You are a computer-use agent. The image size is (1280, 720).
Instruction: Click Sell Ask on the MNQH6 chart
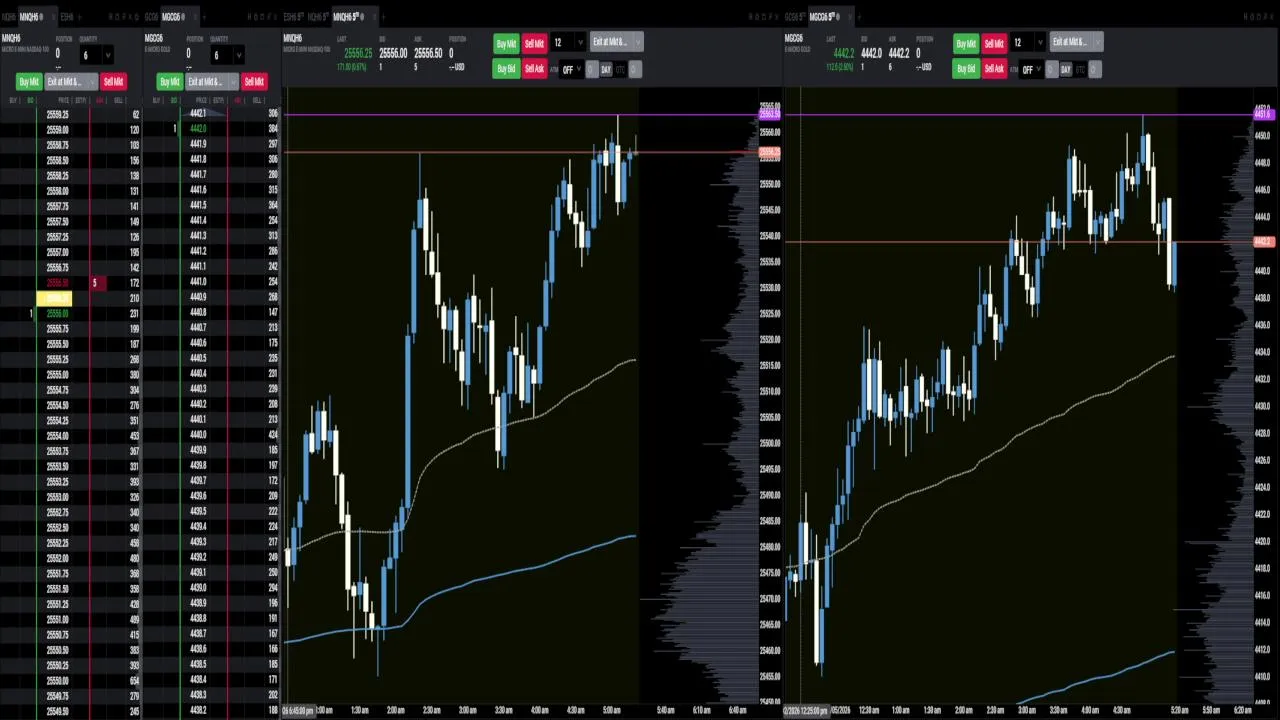click(534, 69)
